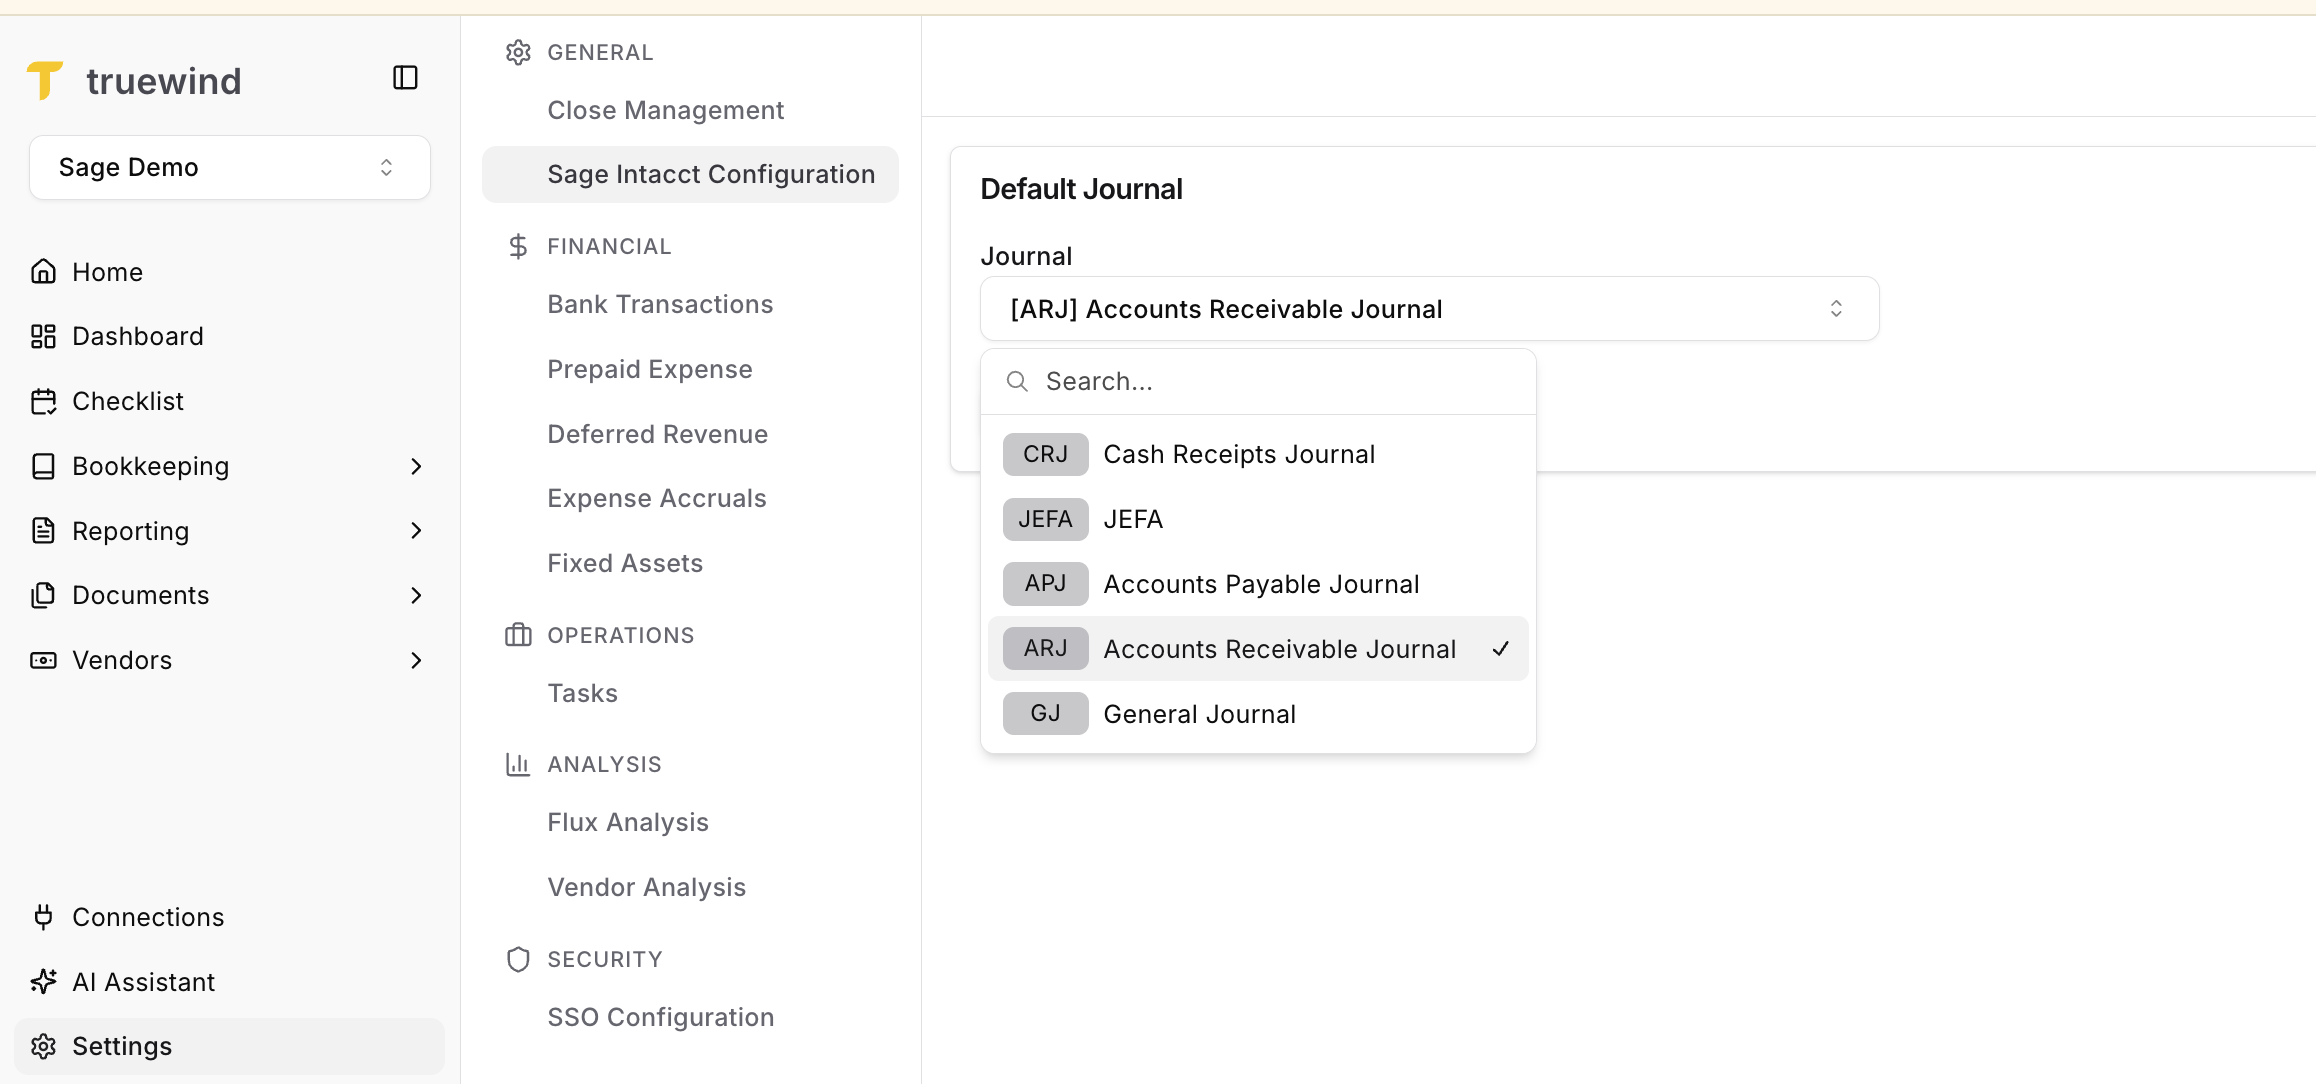Pick Accounts Payable Journal from list
This screenshot has width=2316, height=1084.
pos(1260,584)
